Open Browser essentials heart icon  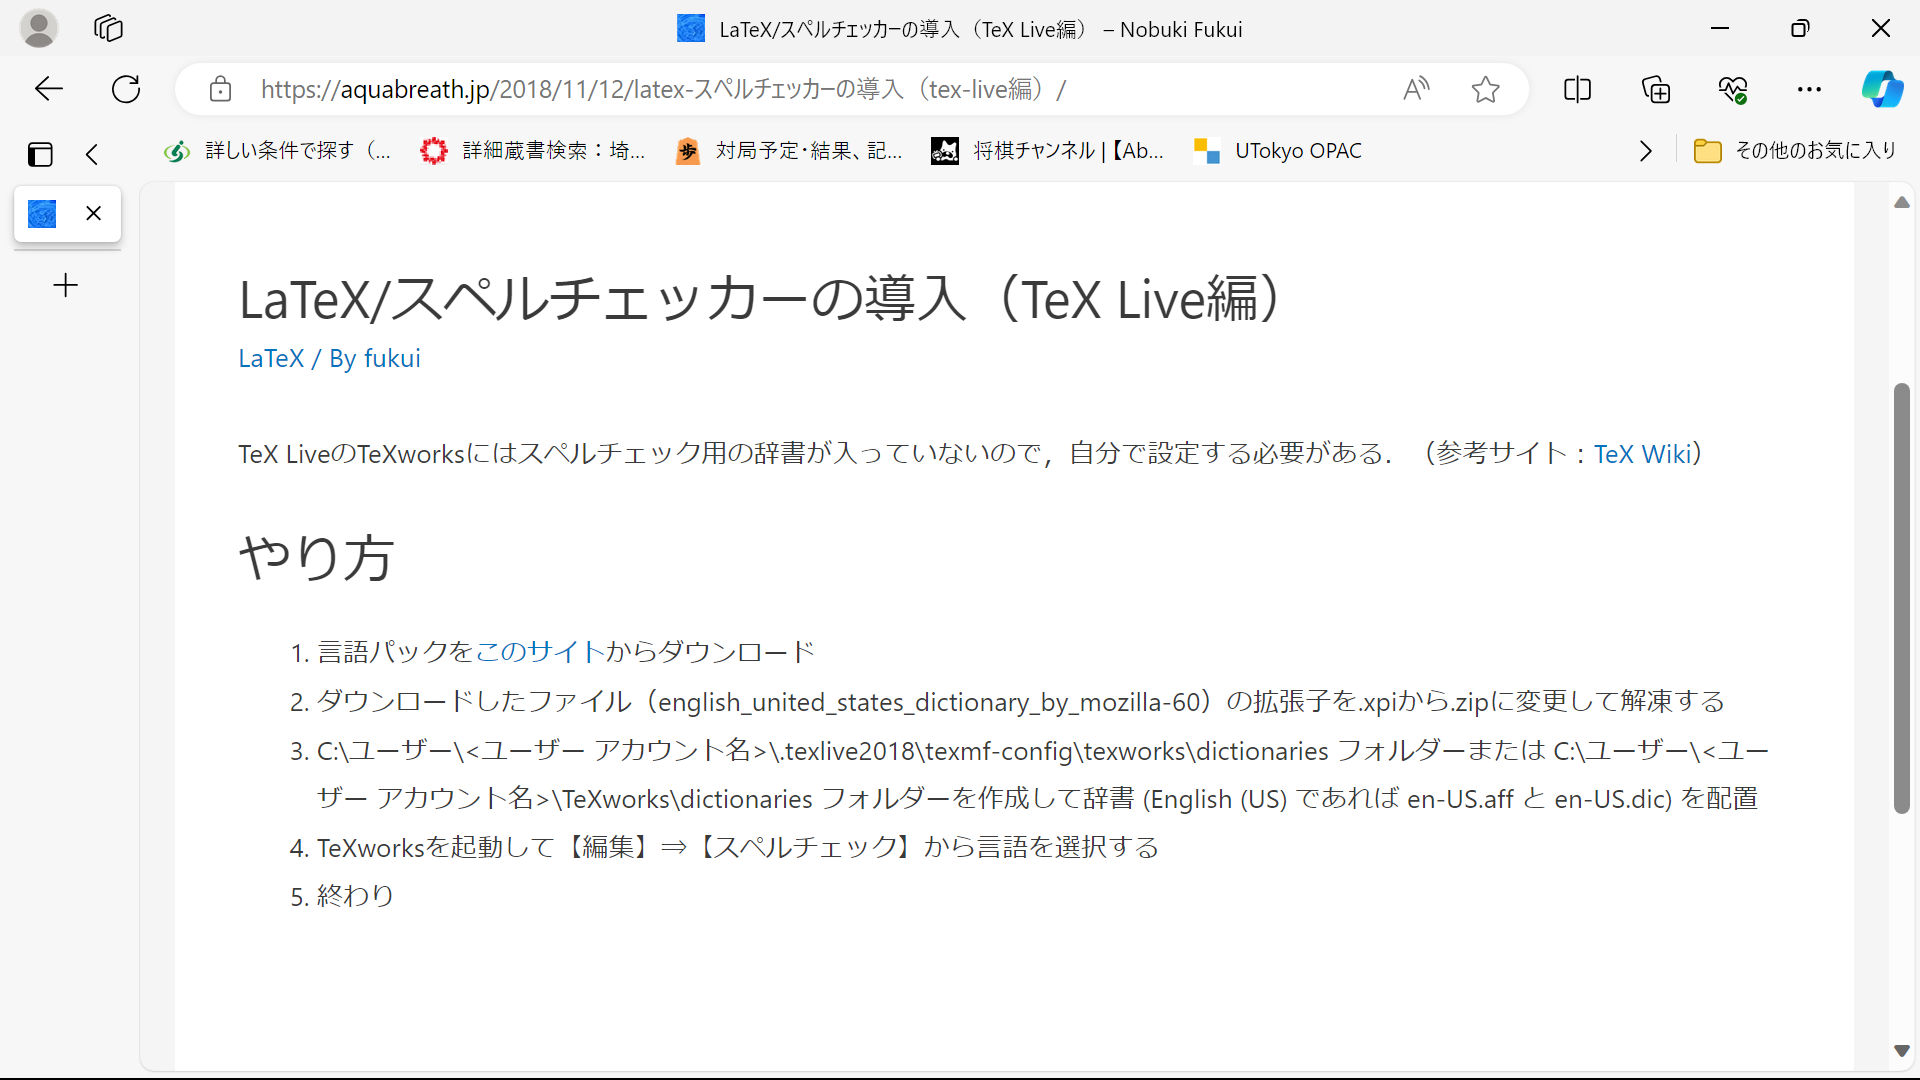(x=1733, y=89)
